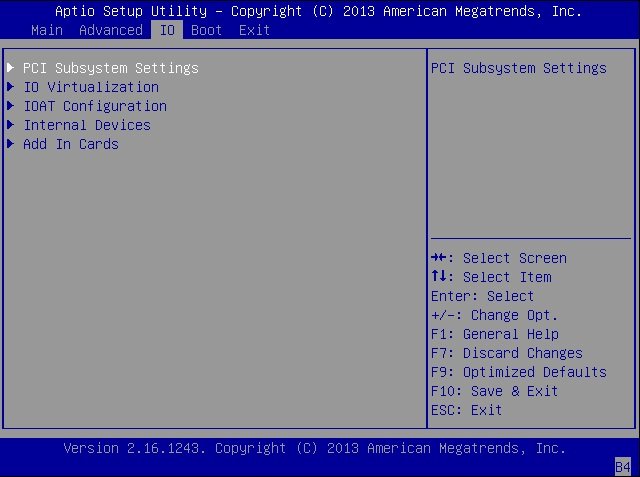Click arrow beside PCI Subsystem Settings
Image resolution: width=640 pixels, height=477 pixels.
(x=11, y=67)
